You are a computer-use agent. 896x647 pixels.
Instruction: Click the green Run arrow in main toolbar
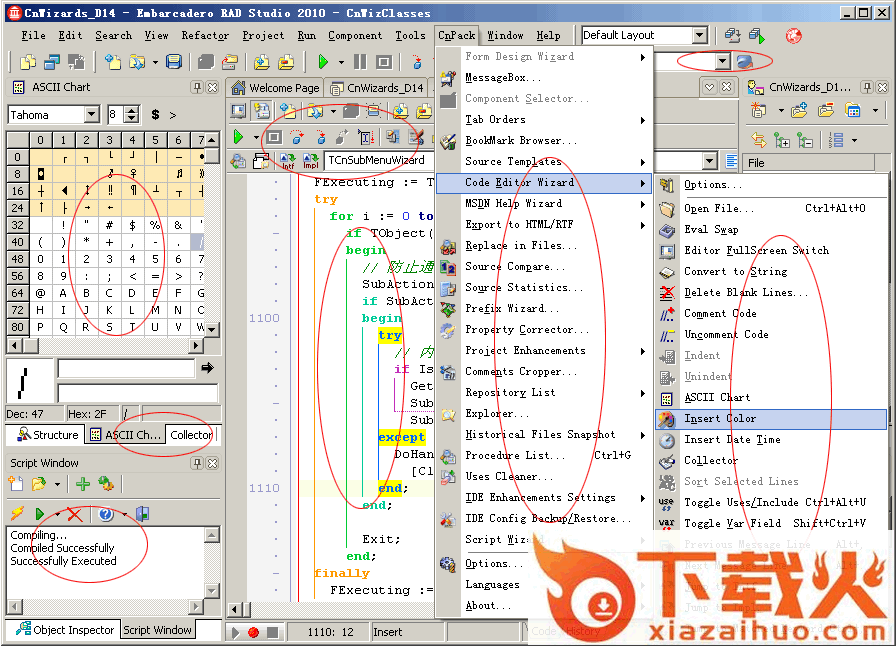pos(323,61)
